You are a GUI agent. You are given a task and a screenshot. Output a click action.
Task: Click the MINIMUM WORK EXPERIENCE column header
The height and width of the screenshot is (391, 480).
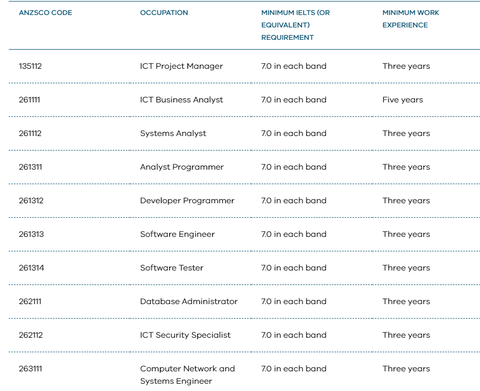pos(411,19)
